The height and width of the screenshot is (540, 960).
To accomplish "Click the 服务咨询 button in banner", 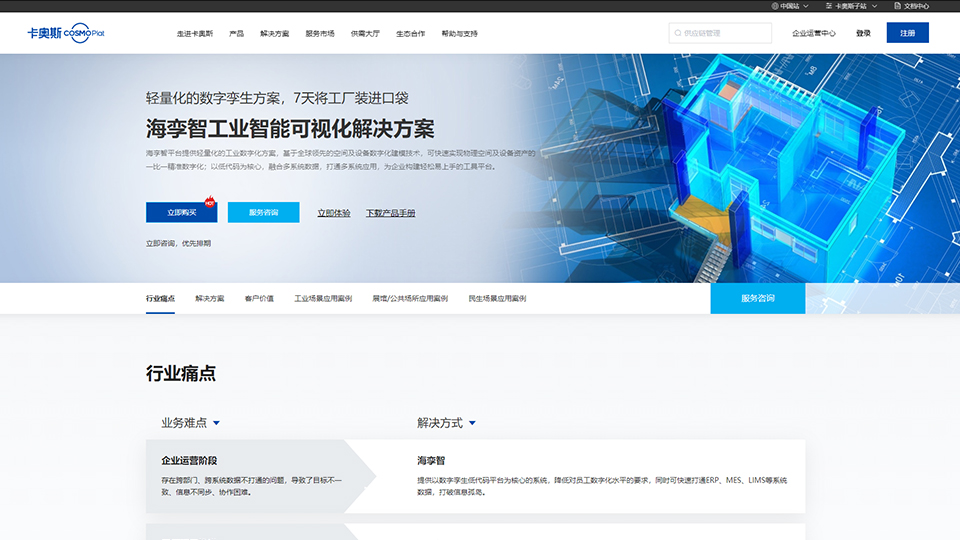I will point(263,212).
